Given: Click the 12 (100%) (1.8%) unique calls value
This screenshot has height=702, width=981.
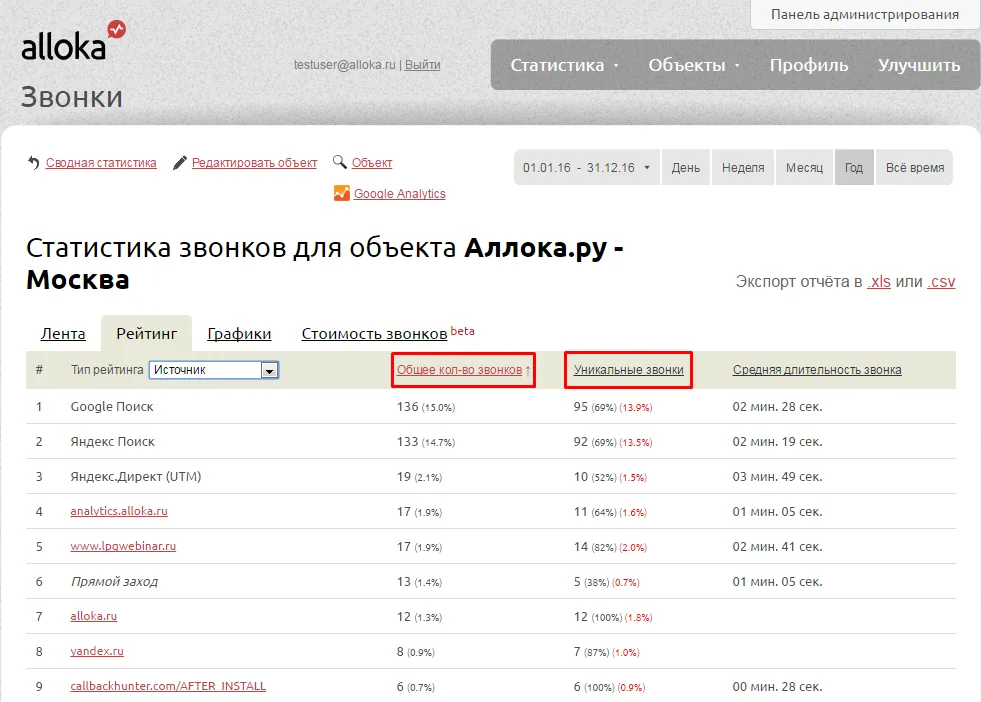Looking at the screenshot, I should (612, 617).
